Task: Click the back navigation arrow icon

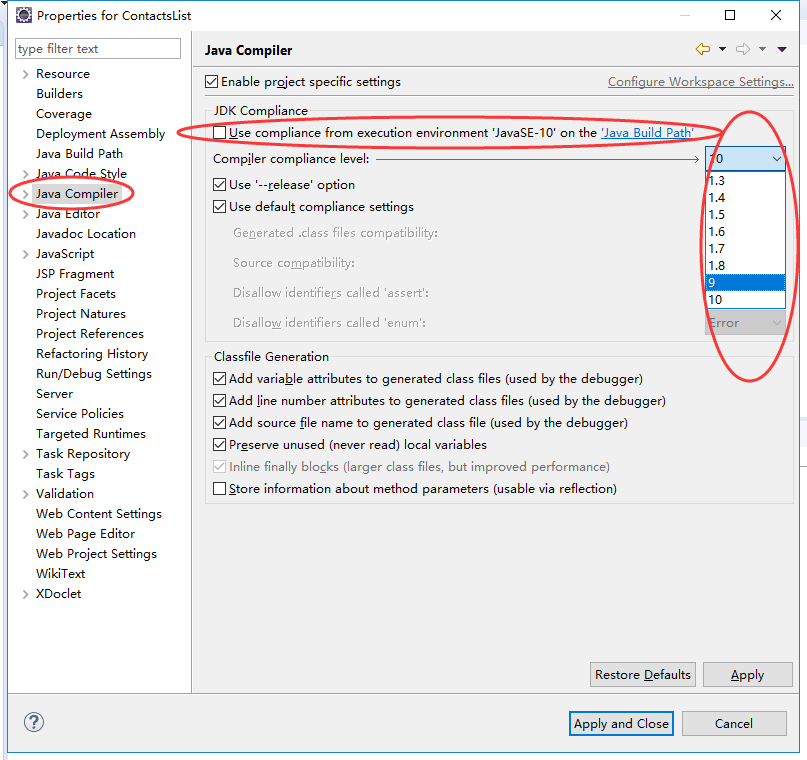Action: click(x=703, y=49)
